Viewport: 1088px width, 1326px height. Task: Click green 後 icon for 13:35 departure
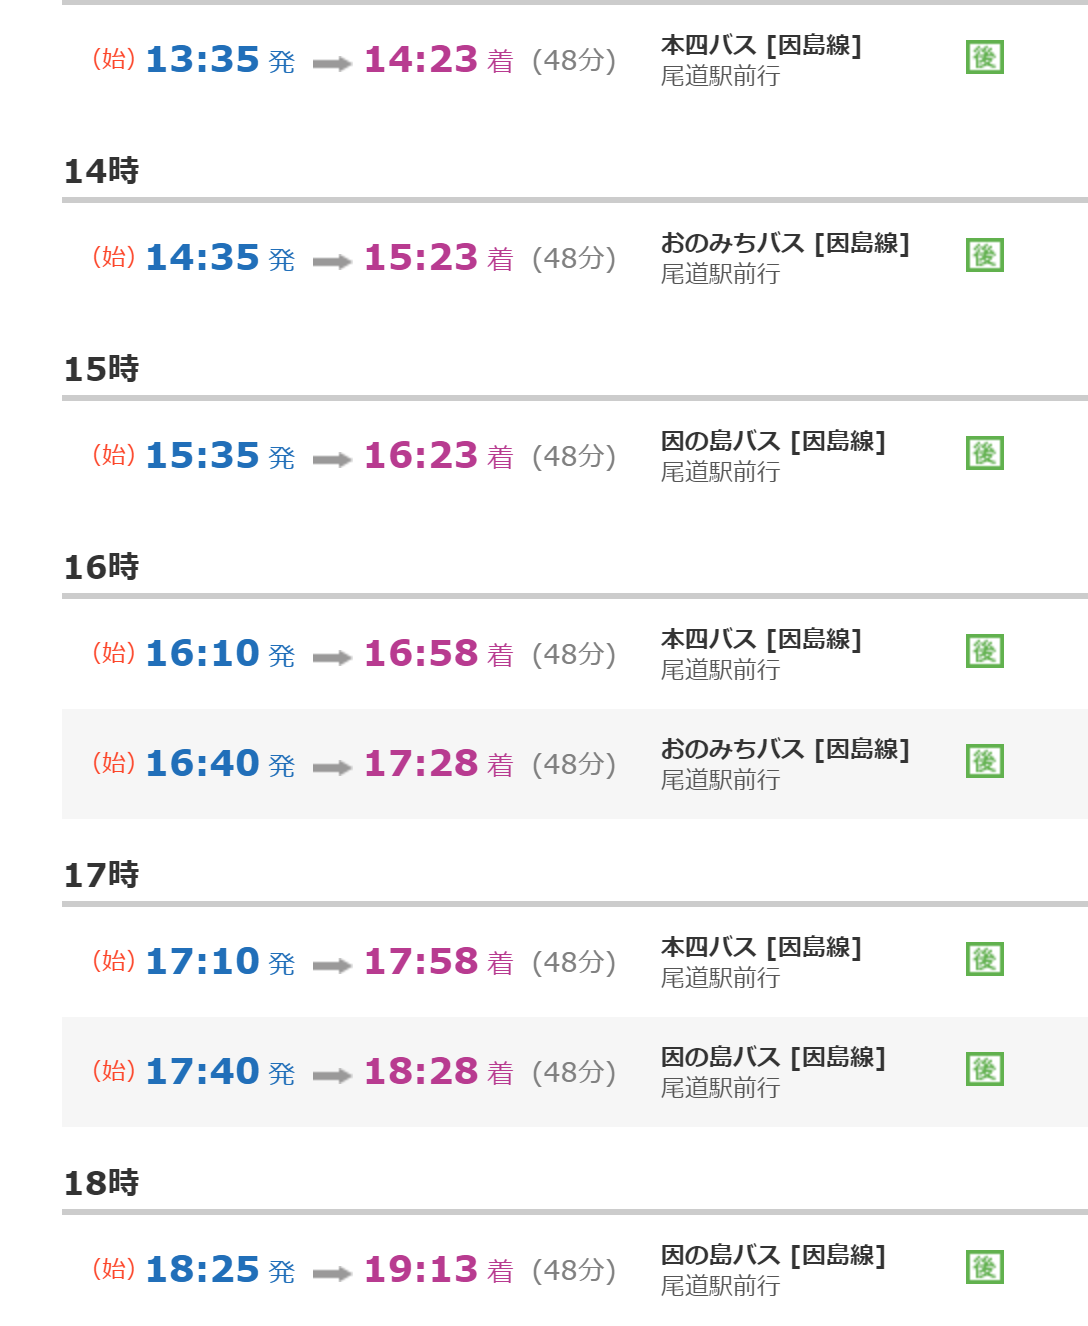click(x=984, y=57)
